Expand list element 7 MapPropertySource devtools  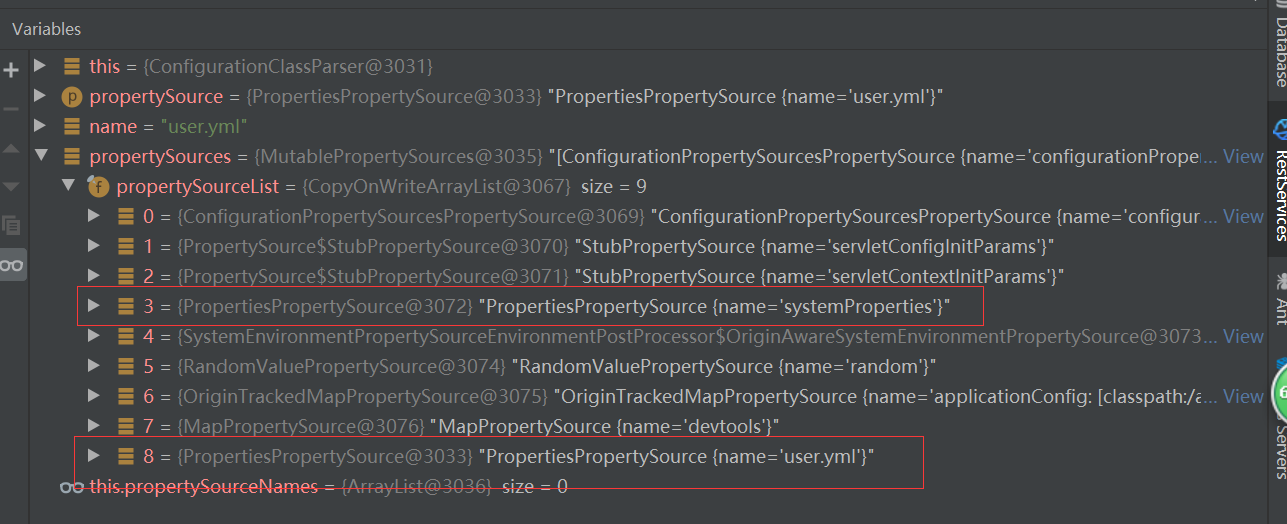[94, 426]
